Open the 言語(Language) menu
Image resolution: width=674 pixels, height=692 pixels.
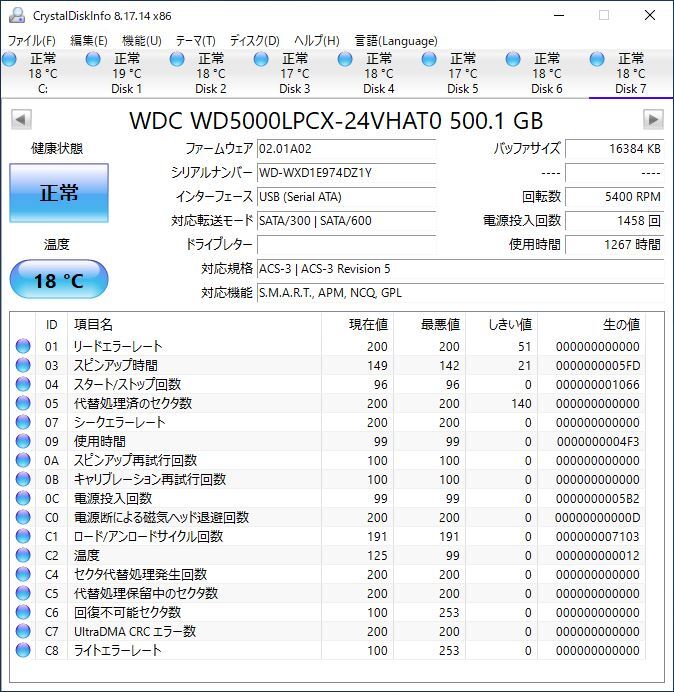coord(396,41)
